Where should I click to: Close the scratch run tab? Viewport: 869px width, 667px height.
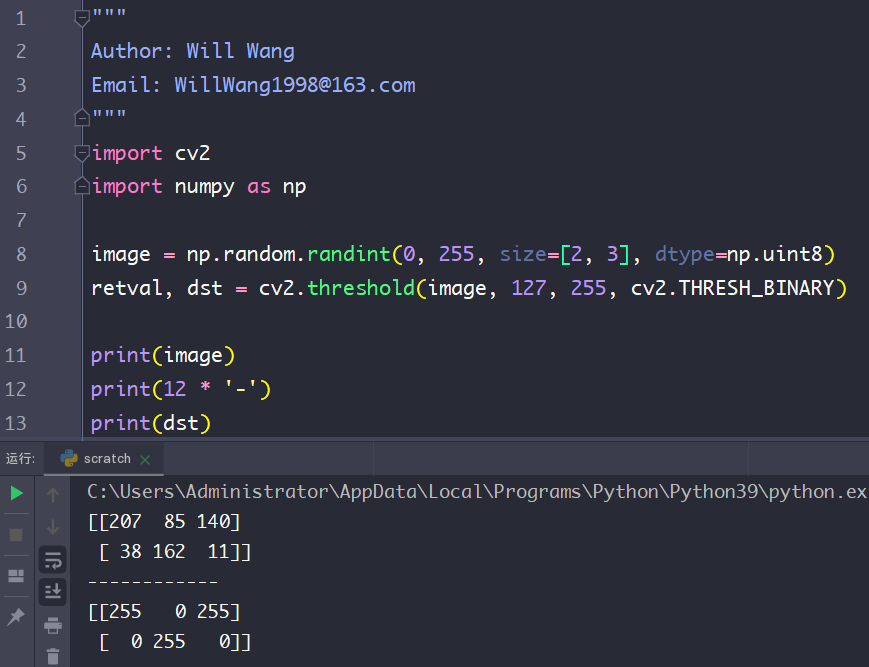tap(145, 460)
